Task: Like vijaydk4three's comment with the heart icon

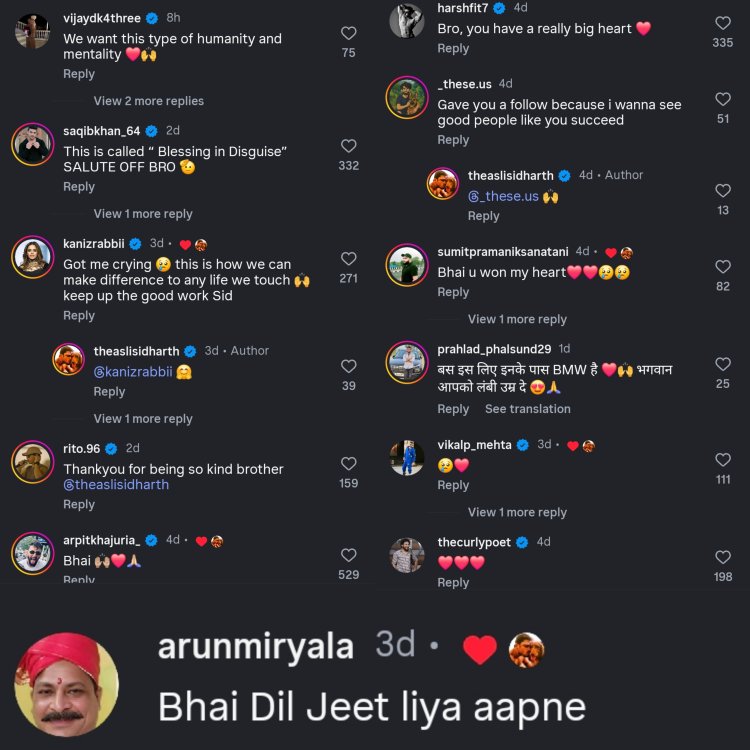Action: (x=348, y=33)
